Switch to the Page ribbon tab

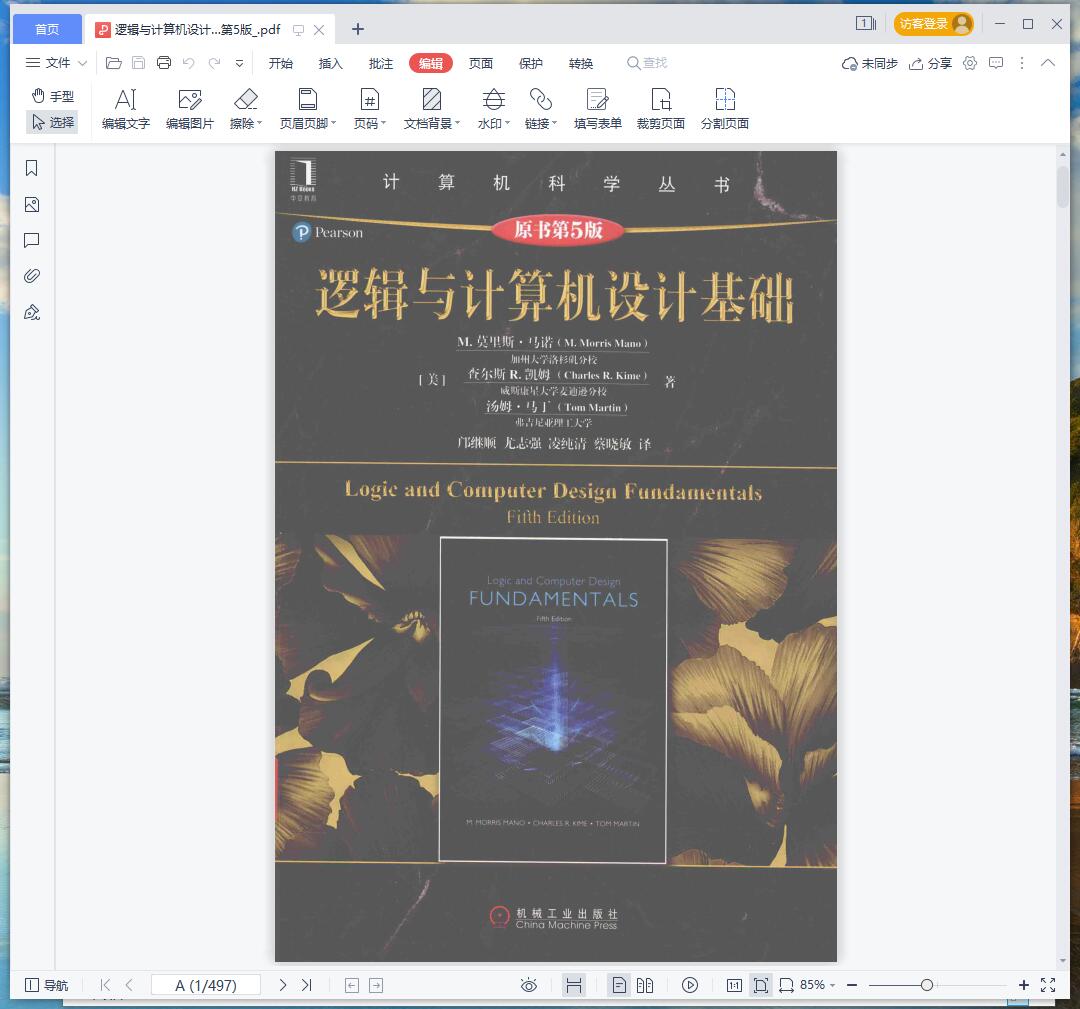pyautogui.click(x=481, y=63)
